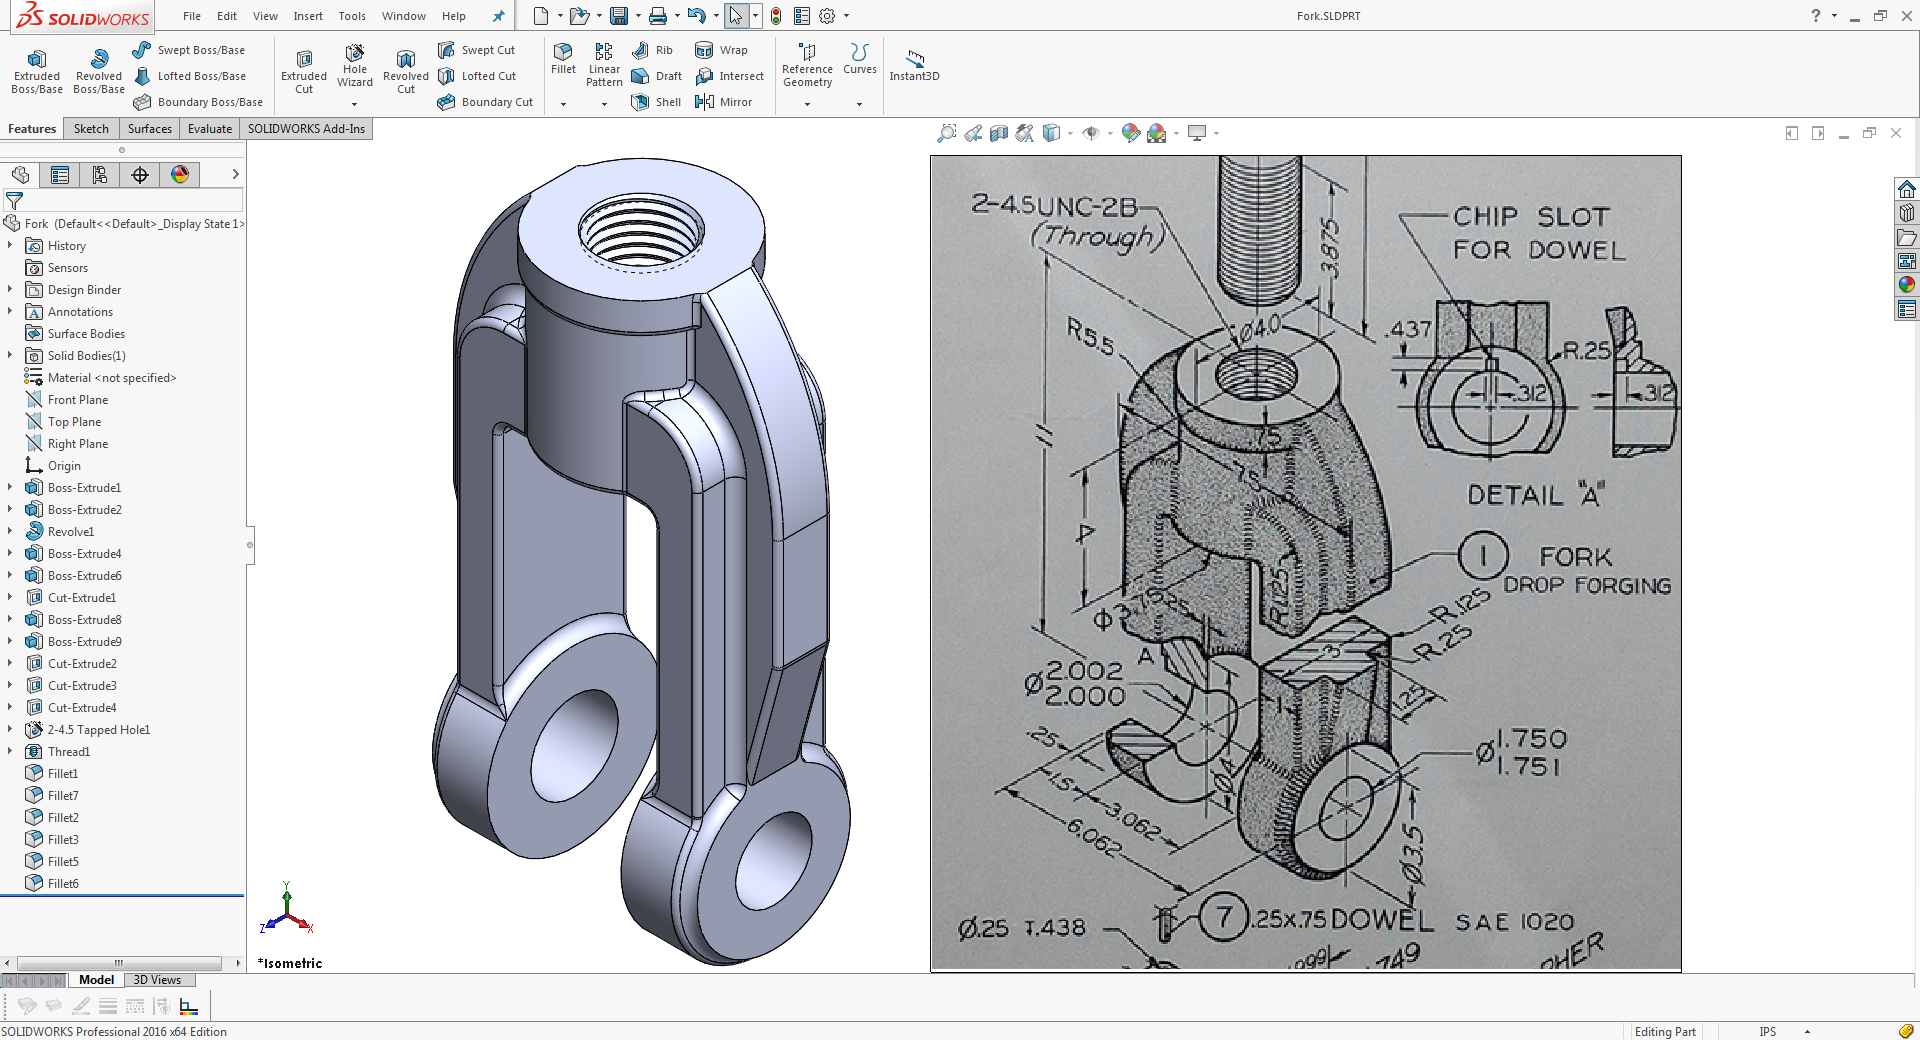
Task: Start the Linear Pattern tool
Action: (604, 64)
